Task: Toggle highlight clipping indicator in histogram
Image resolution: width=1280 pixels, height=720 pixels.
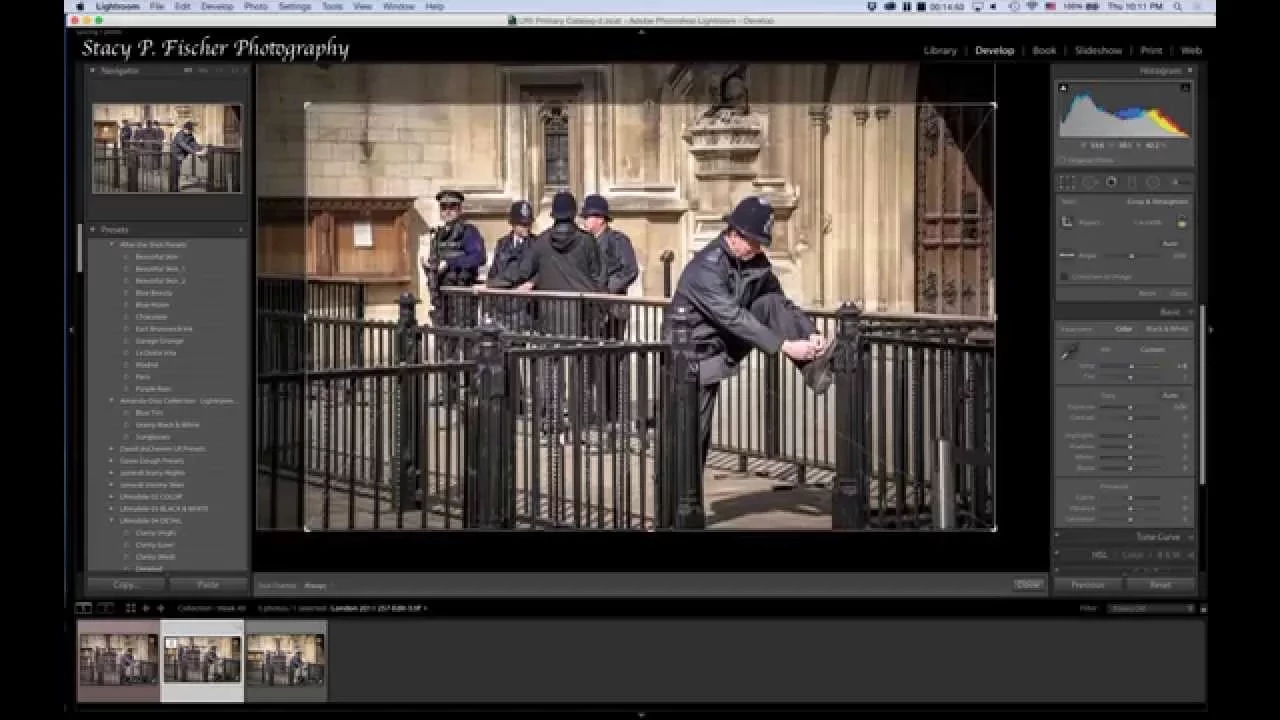Action: (1185, 88)
